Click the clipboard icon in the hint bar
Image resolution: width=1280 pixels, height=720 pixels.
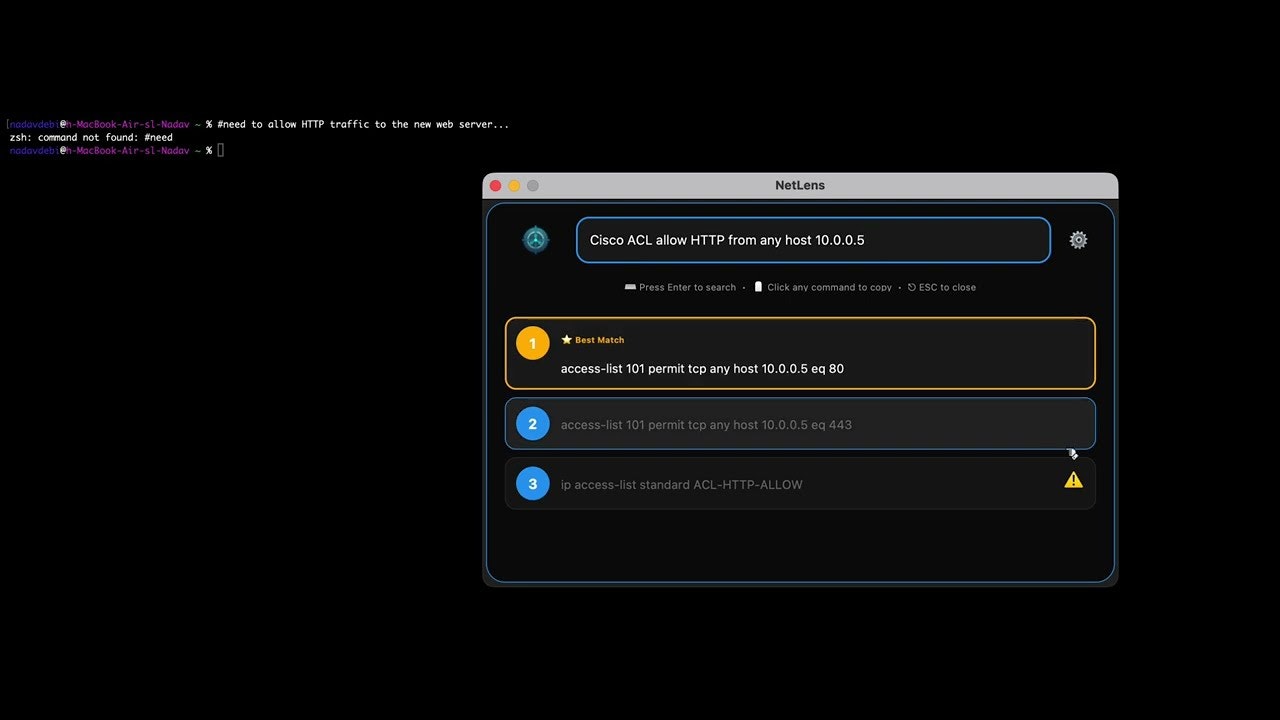pos(757,287)
